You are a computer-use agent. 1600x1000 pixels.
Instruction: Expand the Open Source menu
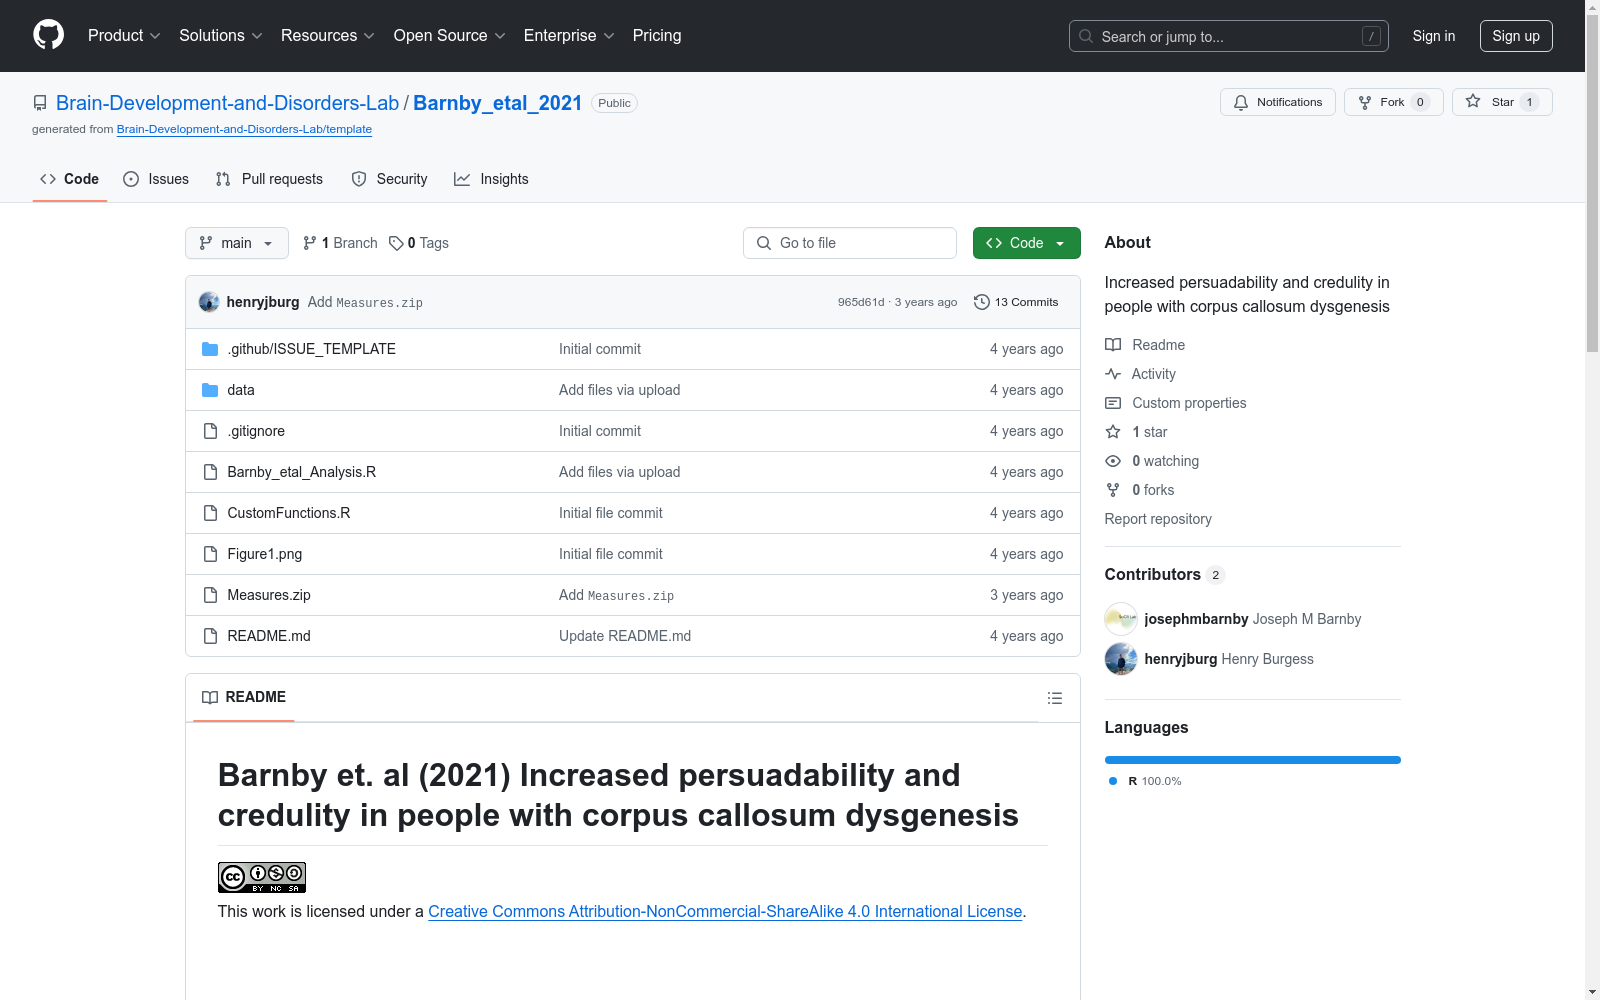click(x=449, y=36)
